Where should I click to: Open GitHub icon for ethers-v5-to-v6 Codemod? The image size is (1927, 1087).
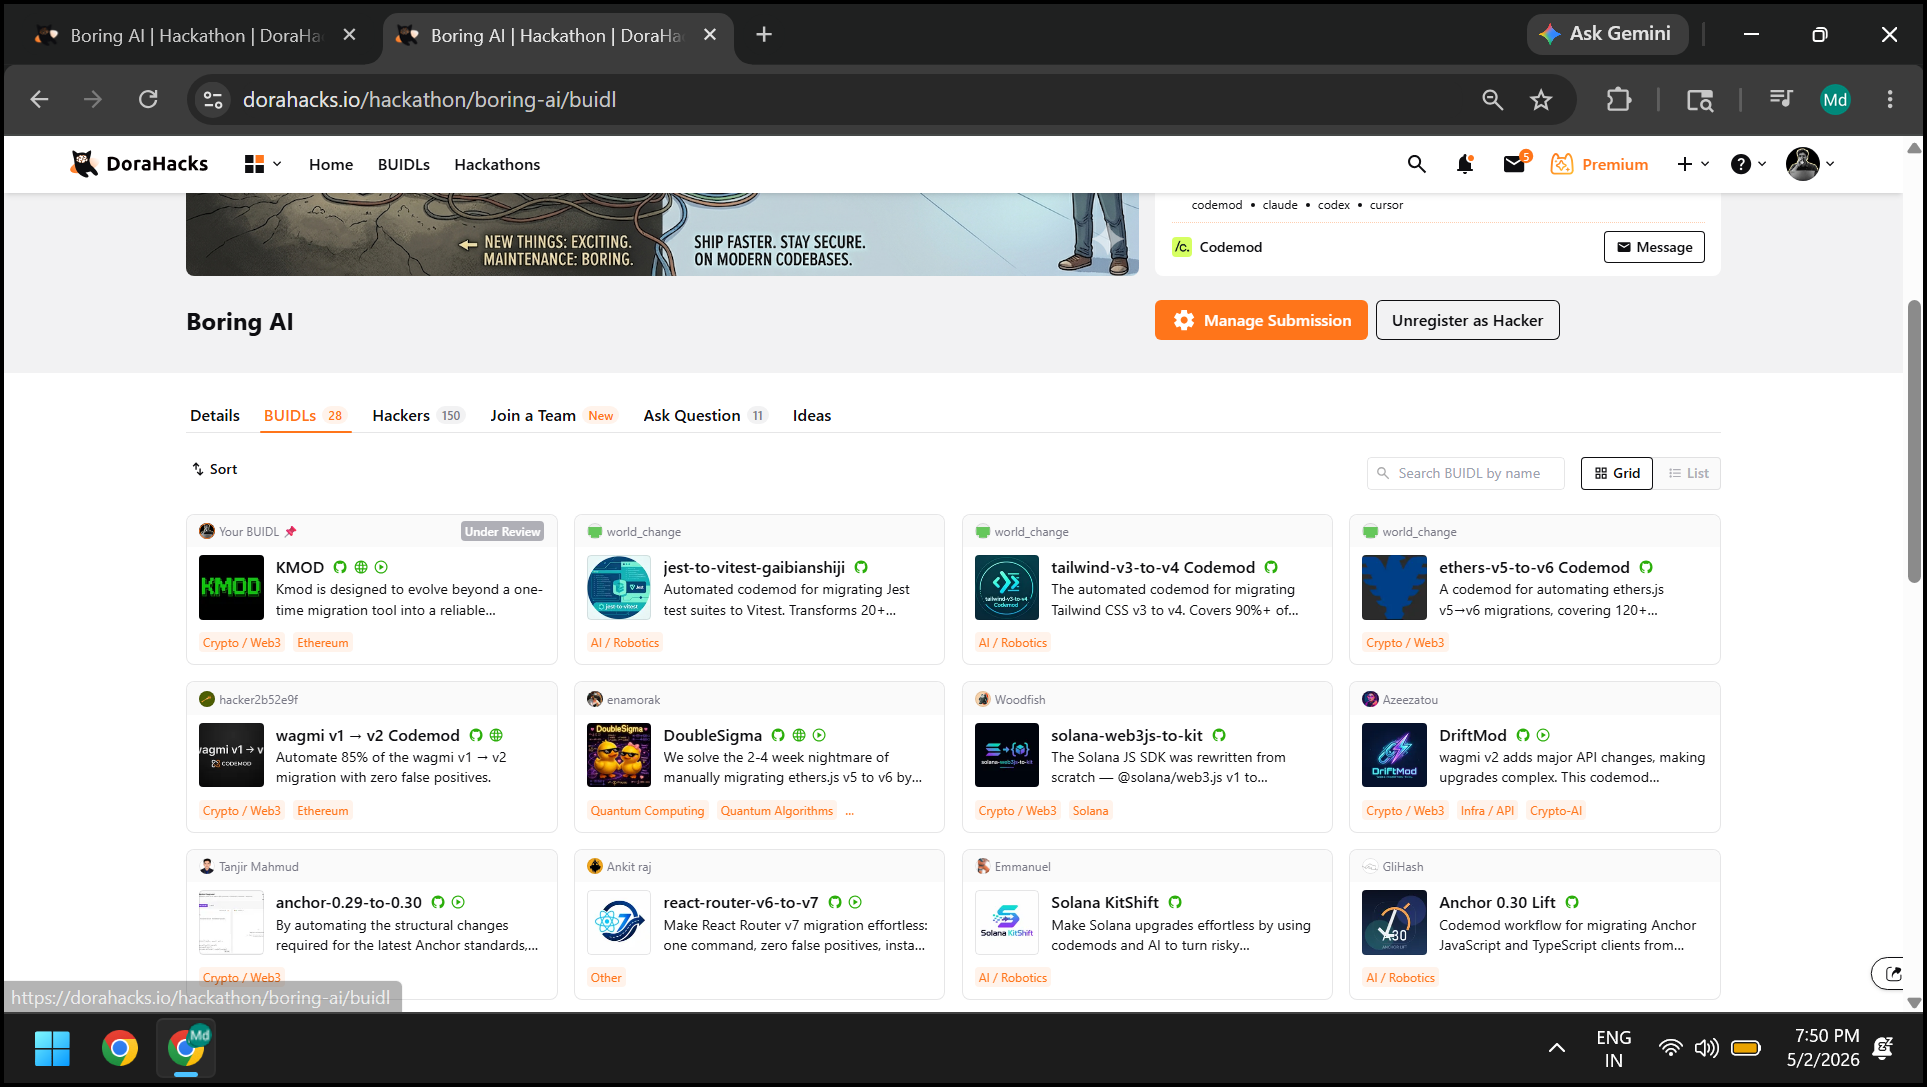pyautogui.click(x=1646, y=567)
